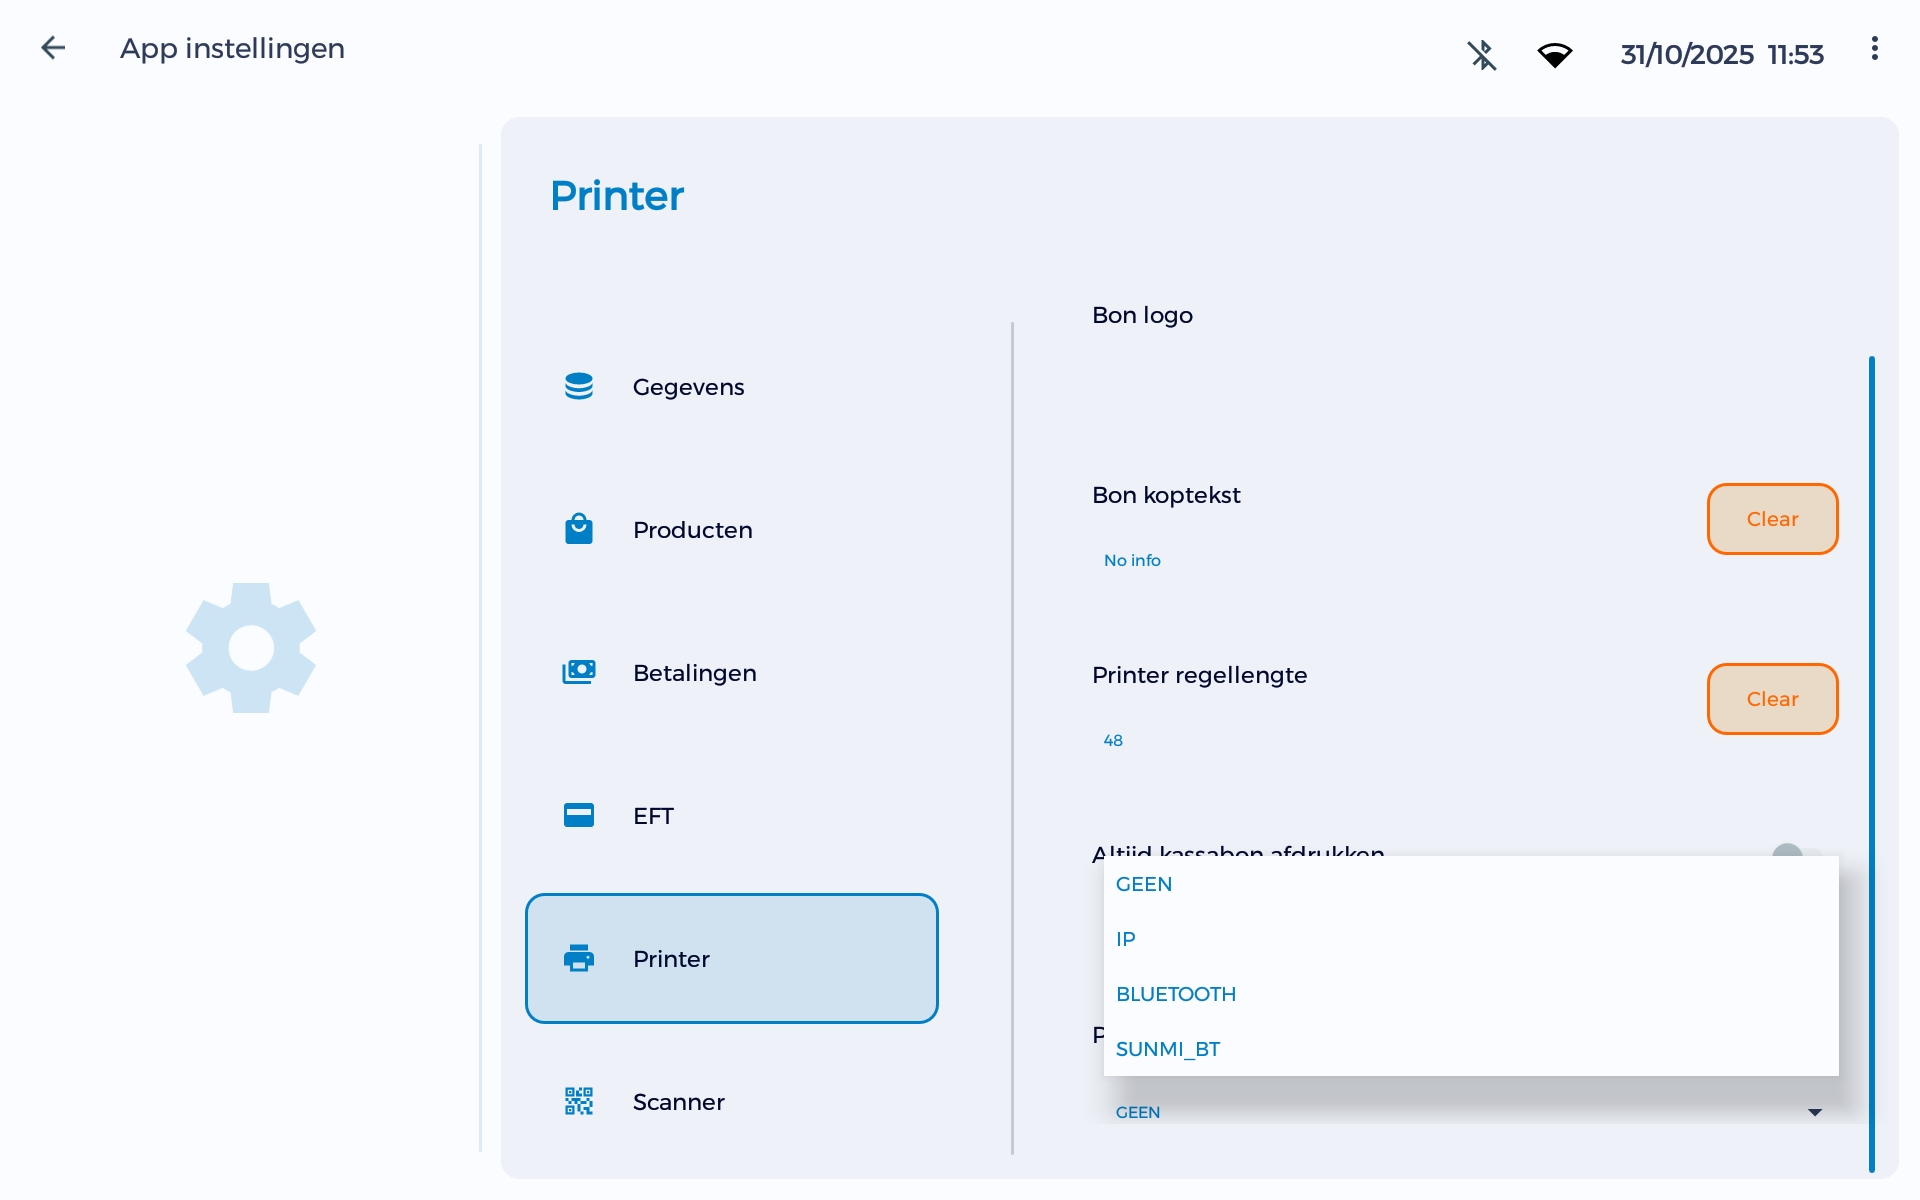The width and height of the screenshot is (1920, 1200).
Task: Select BLUETOOTH from the dropdown list
Action: click(x=1176, y=994)
